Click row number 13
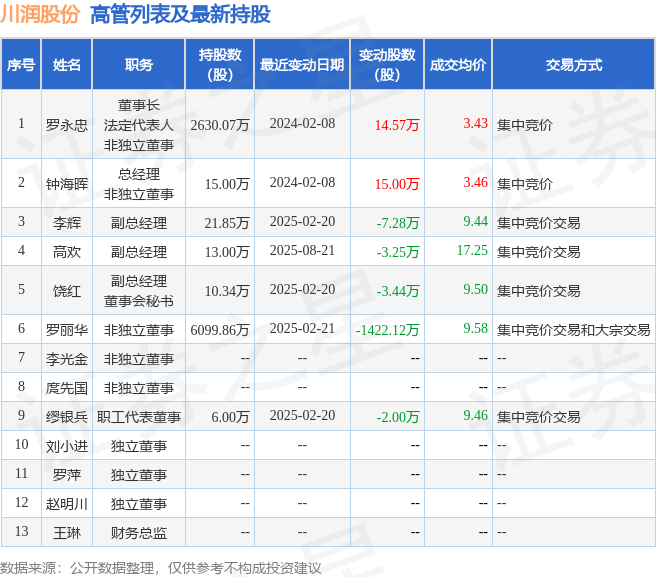Viewport: 656px width, 577px height. pyautogui.click(x=21, y=531)
